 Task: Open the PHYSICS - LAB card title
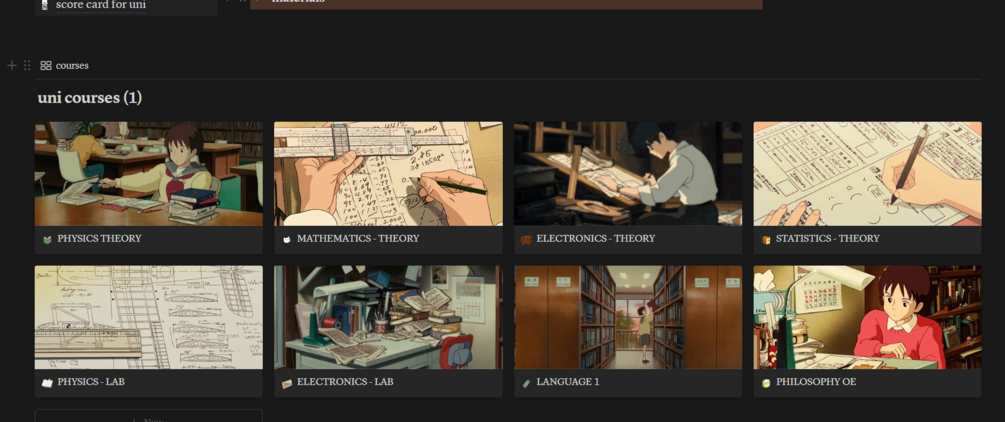[x=91, y=382]
